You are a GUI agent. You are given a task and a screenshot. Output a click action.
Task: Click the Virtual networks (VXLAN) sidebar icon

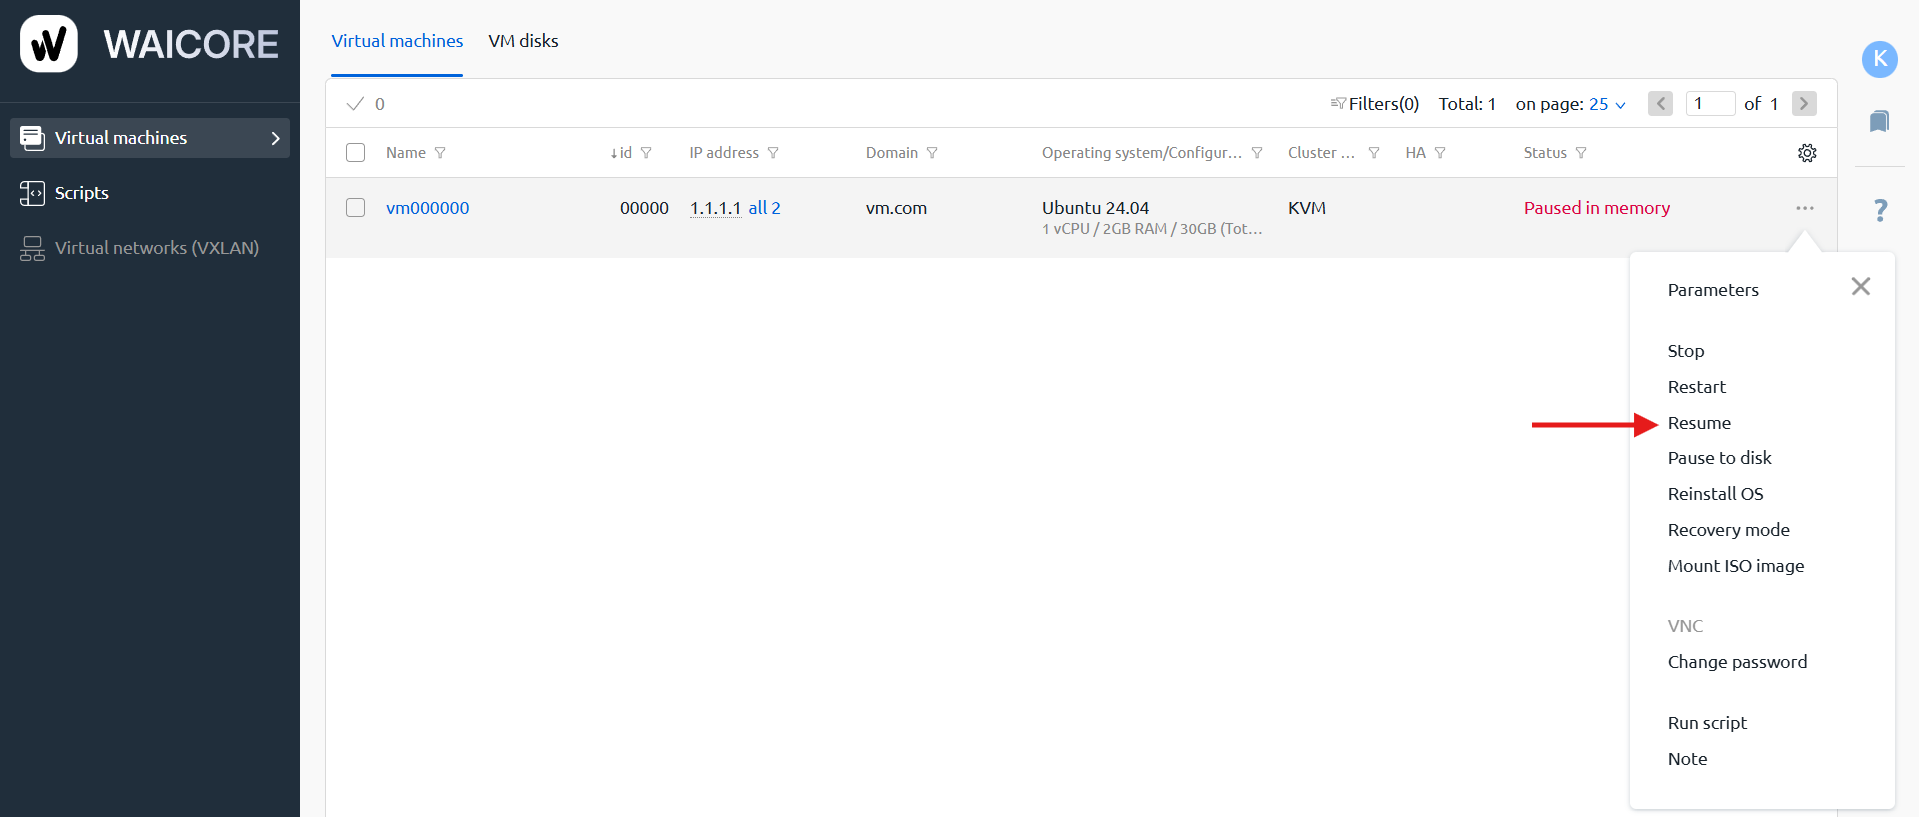pyautogui.click(x=32, y=248)
